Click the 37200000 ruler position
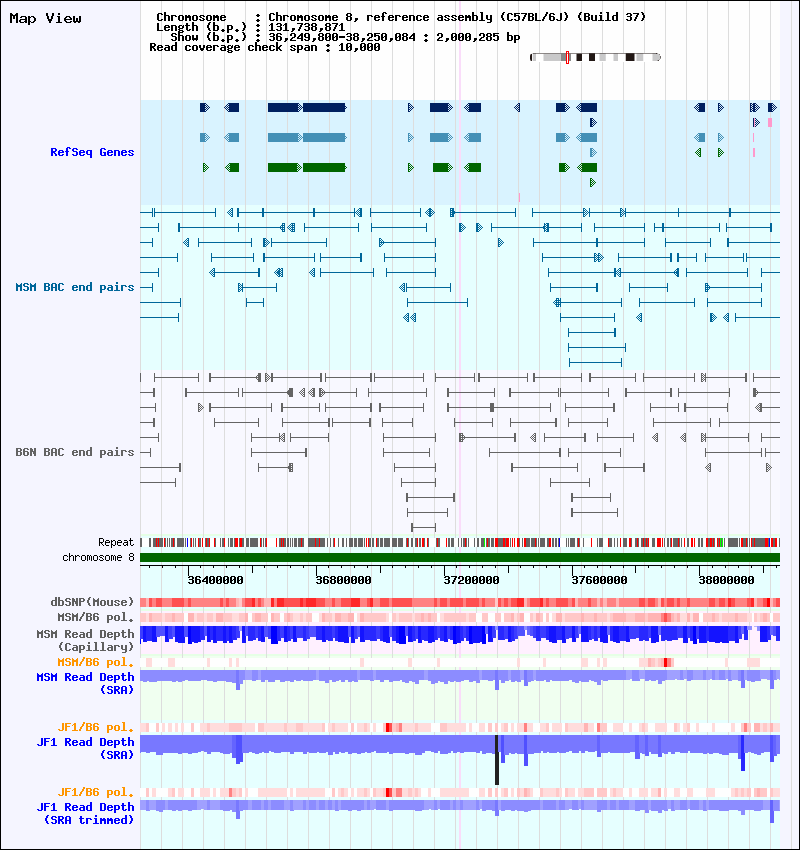This screenshot has width=800, height=850. [471, 580]
